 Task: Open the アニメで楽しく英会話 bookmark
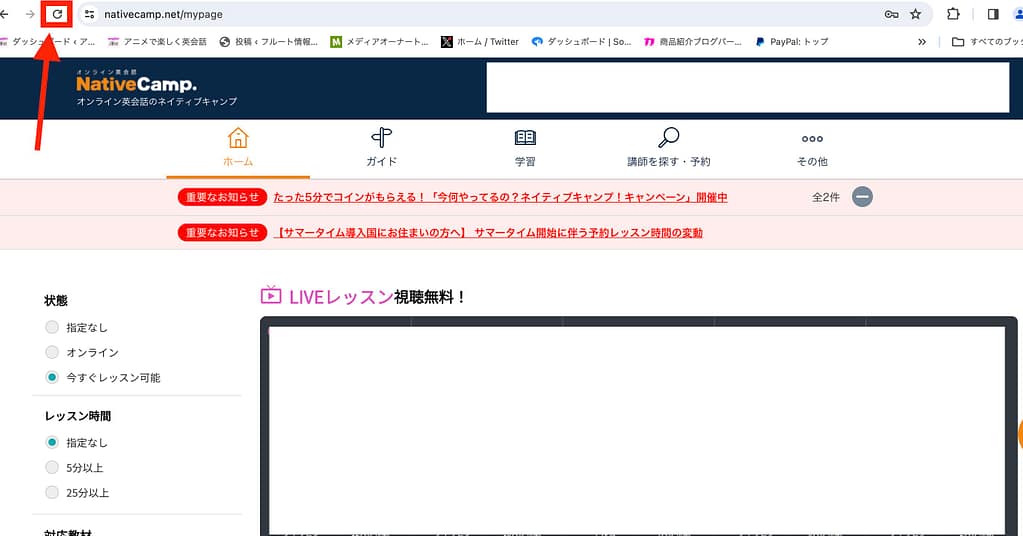click(157, 42)
